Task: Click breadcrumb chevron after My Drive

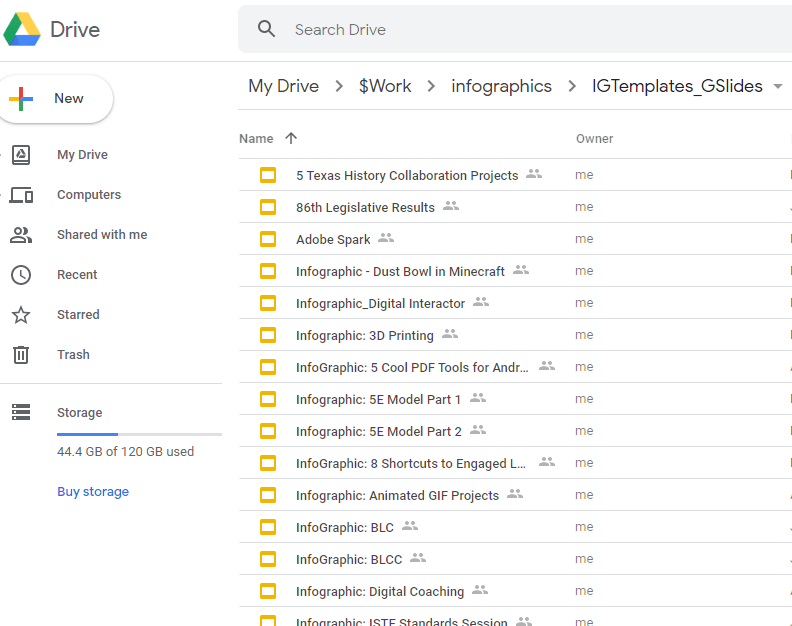Action: pos(339,86)
